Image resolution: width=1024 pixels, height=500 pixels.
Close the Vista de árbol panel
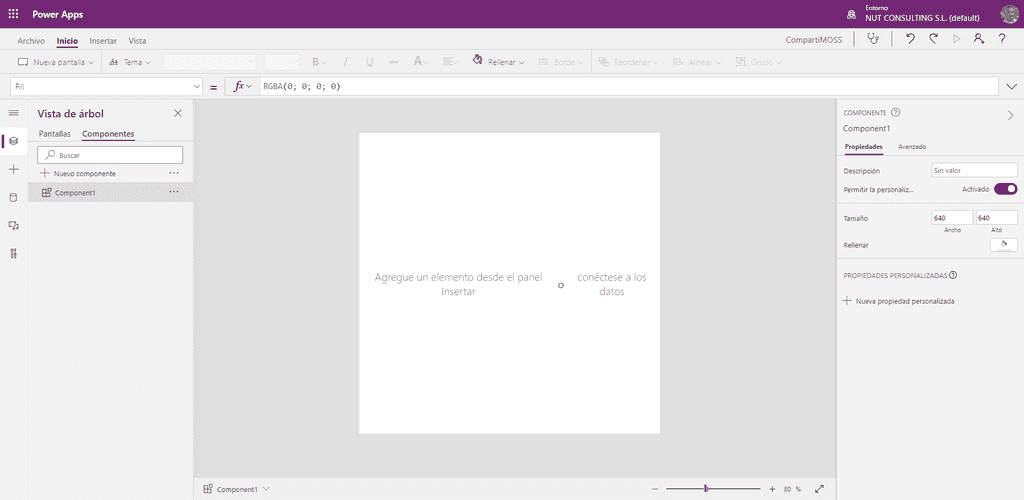click(178, 114)
